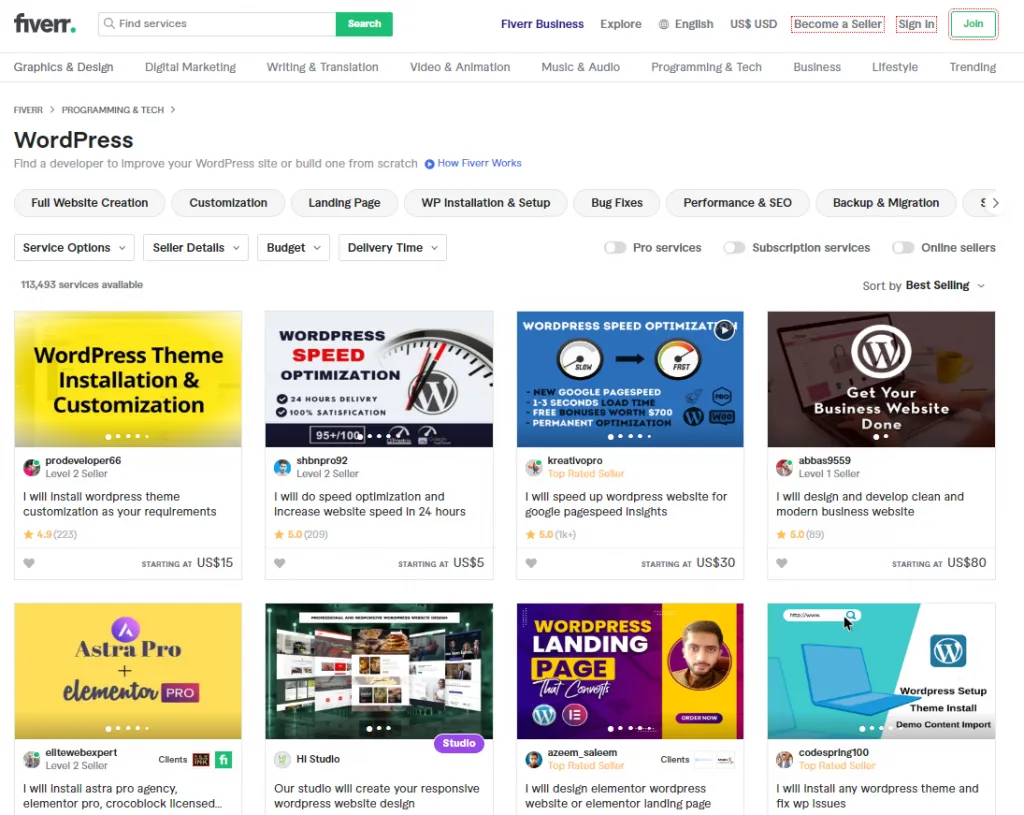Open the Graphics & Design category menu
This screenshot has height=815, width=1024.
(63, 67)
